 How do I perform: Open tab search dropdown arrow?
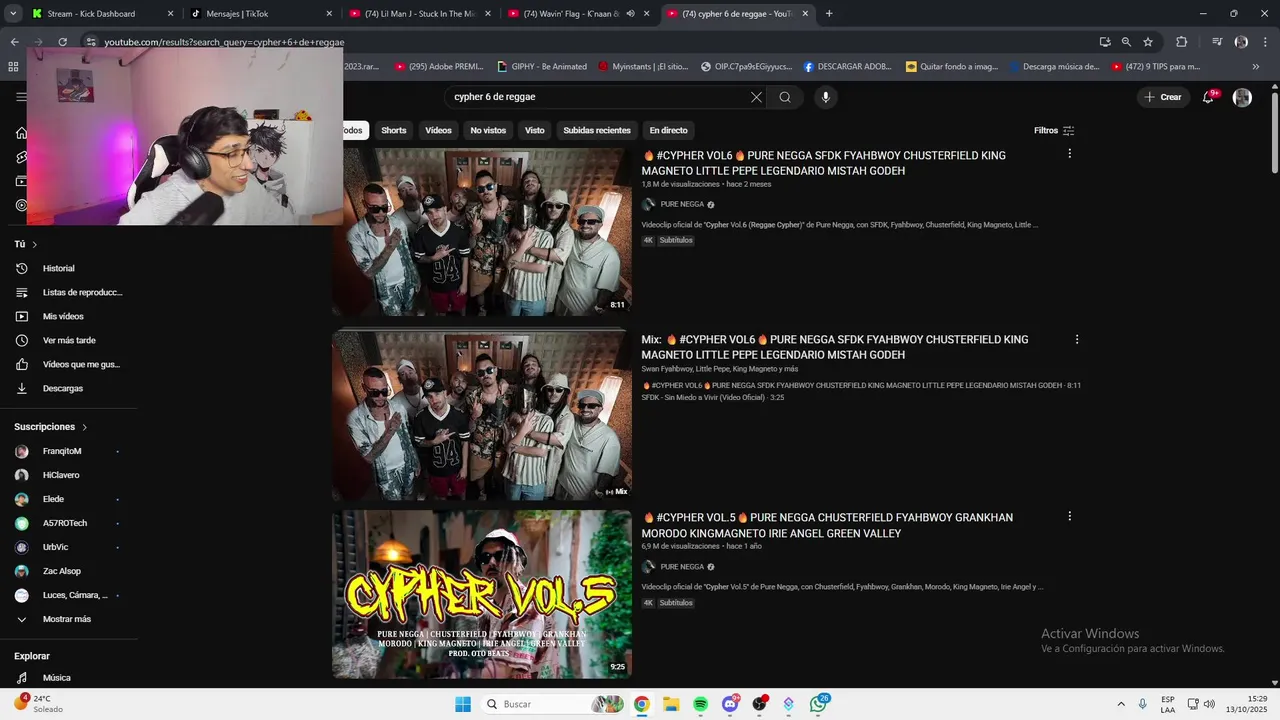pos(13,13)
